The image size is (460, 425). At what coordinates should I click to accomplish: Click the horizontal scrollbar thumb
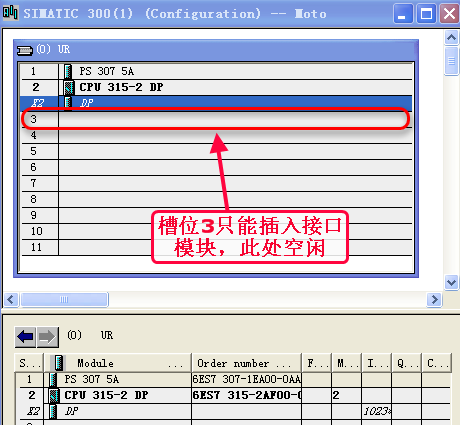coord(64,300)
